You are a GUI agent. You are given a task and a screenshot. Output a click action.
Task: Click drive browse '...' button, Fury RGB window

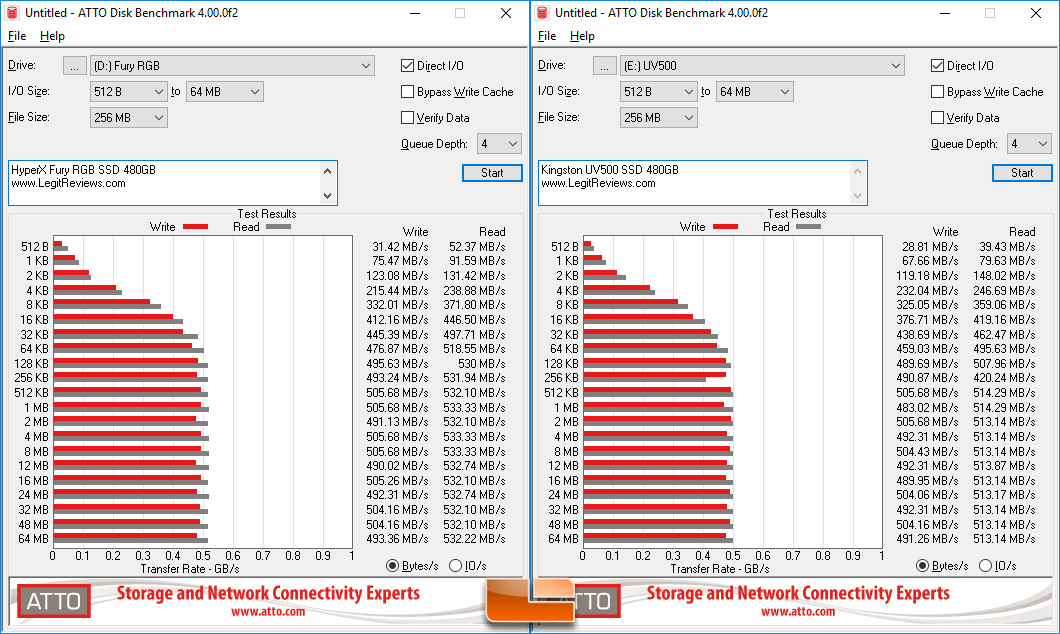(x=74, y=66)
